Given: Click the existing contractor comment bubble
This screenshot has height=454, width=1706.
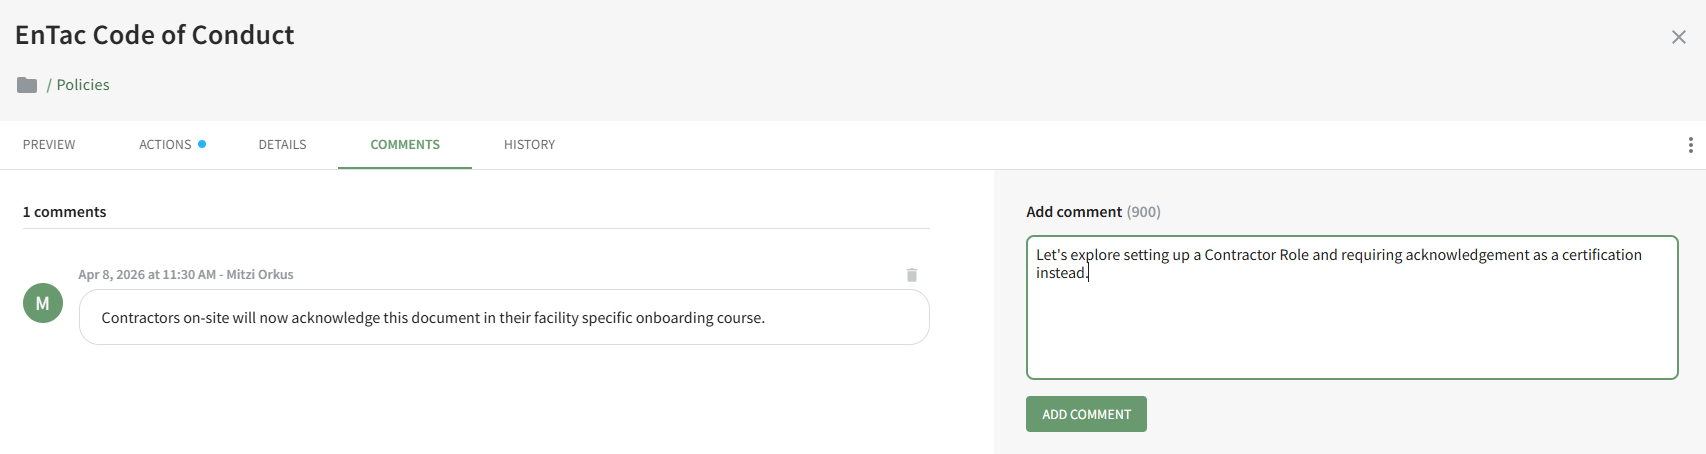Looking at the screenshot, I should (504, 318).
